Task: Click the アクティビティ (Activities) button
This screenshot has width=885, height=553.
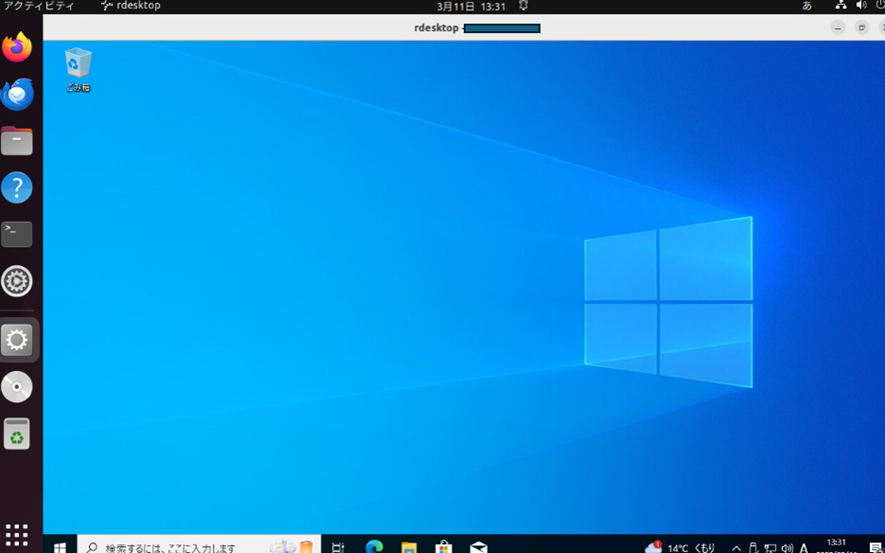Action: tap(39, 6)
